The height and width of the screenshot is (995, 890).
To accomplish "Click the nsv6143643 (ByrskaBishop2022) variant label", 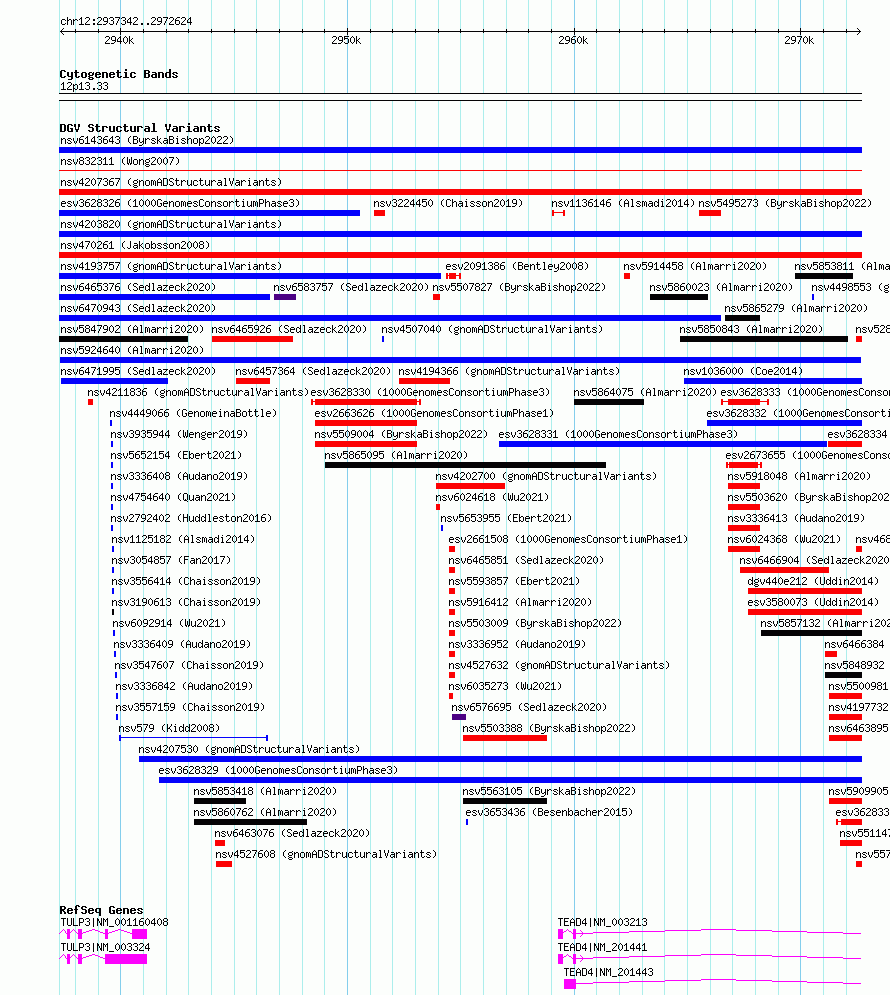I will coord(147,140).
